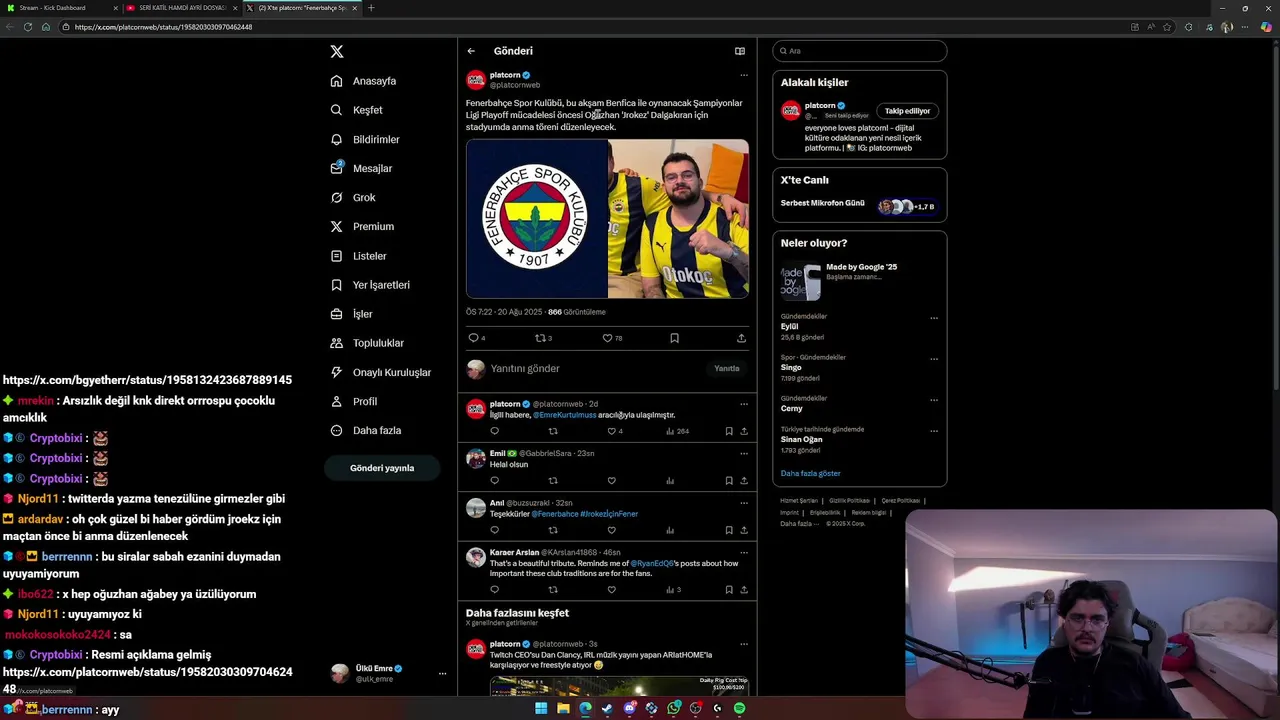The width and height of the screenshot is (1280, 720).
Task: Click Daha fazla göster link
Action: coord(810,474)
